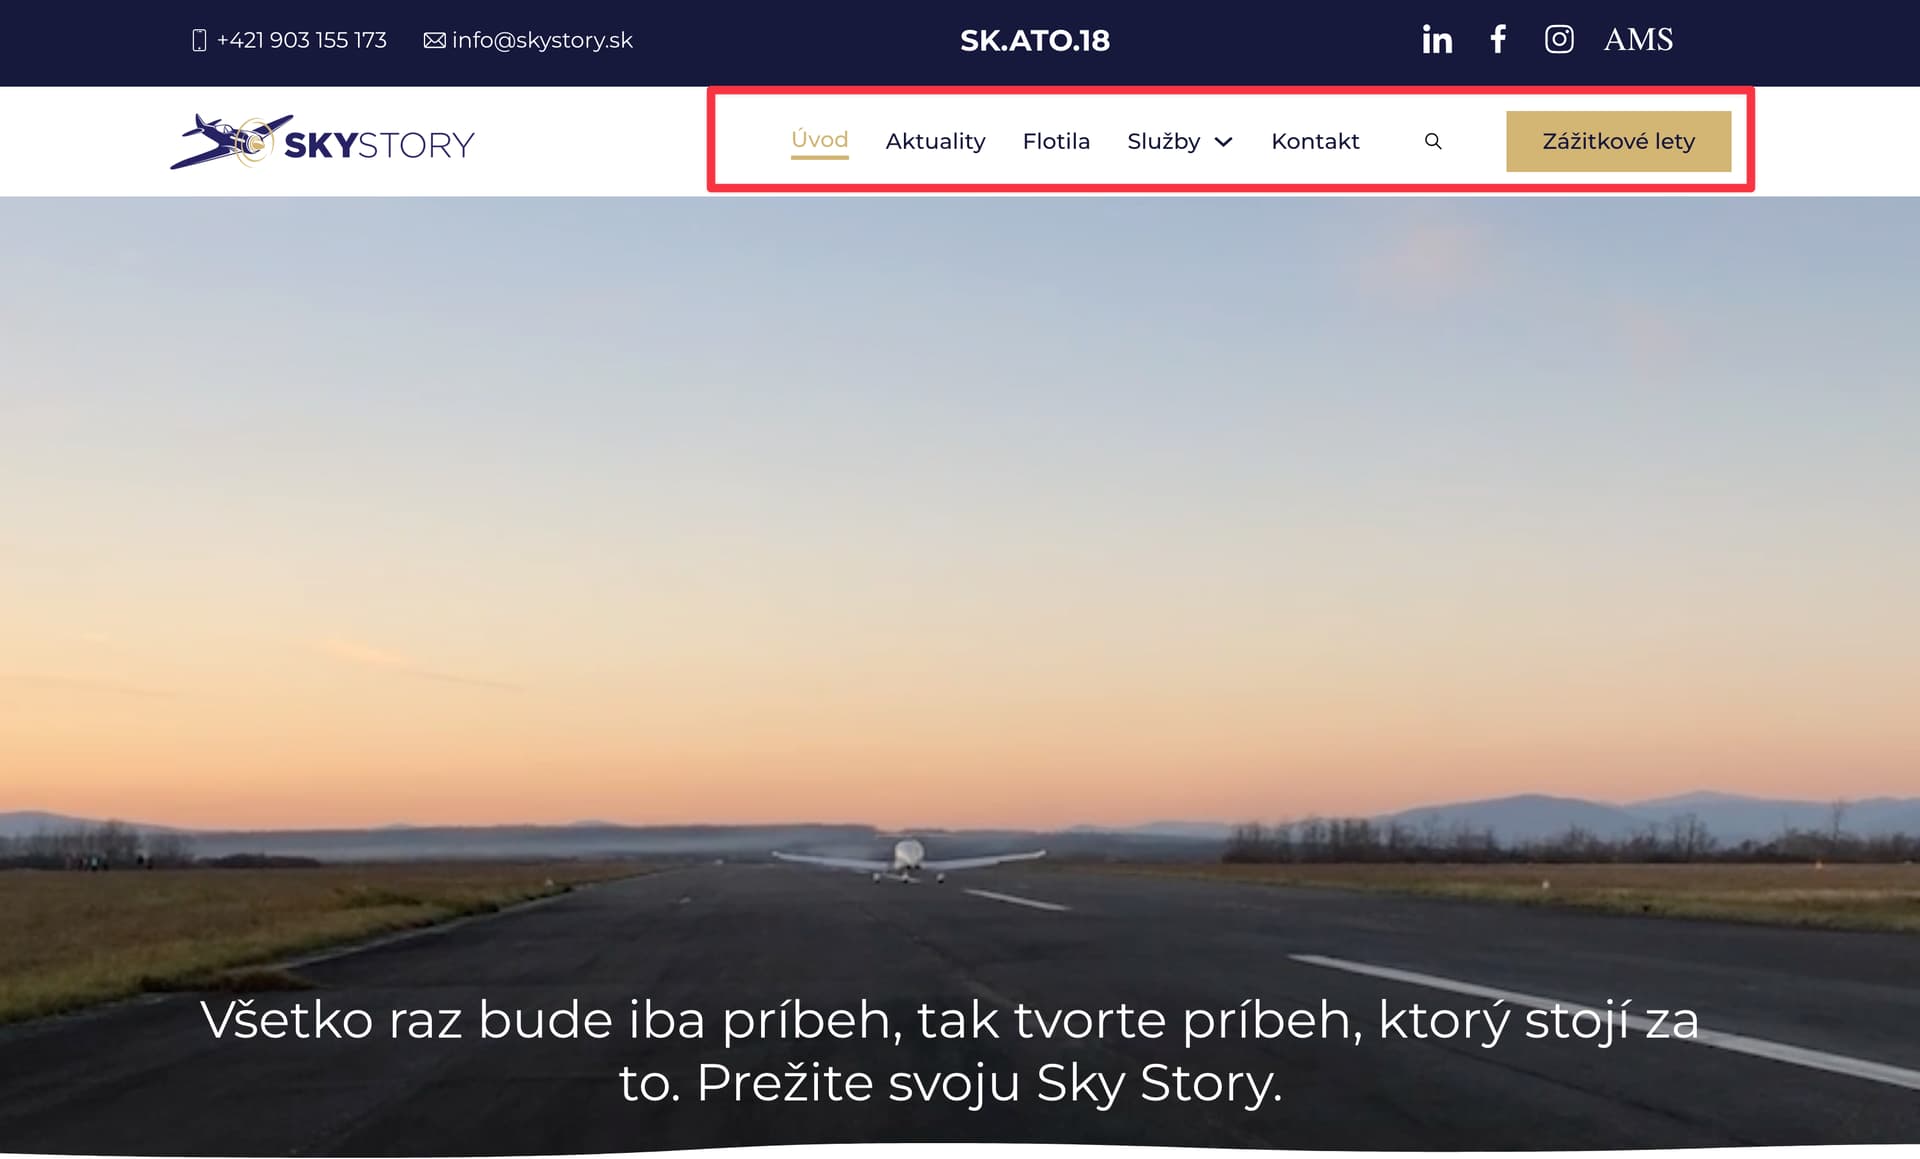Click the SkyStory airplane logo
The image size is (1920, 1159).
(x=322, y=141)
